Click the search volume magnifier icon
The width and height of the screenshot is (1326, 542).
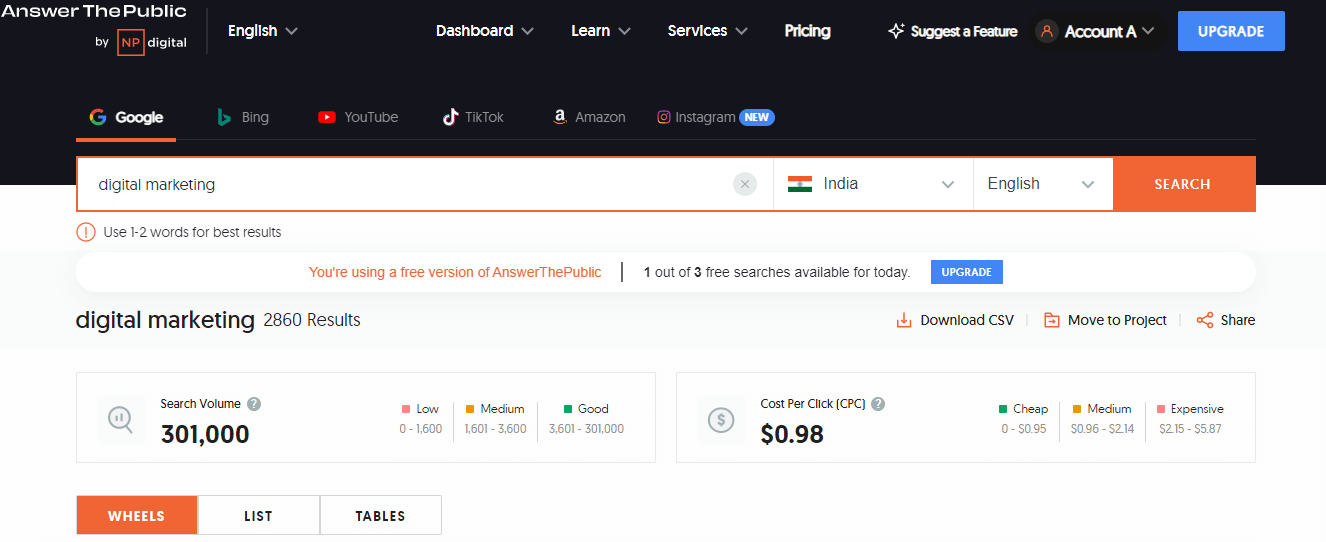(121, 419)
